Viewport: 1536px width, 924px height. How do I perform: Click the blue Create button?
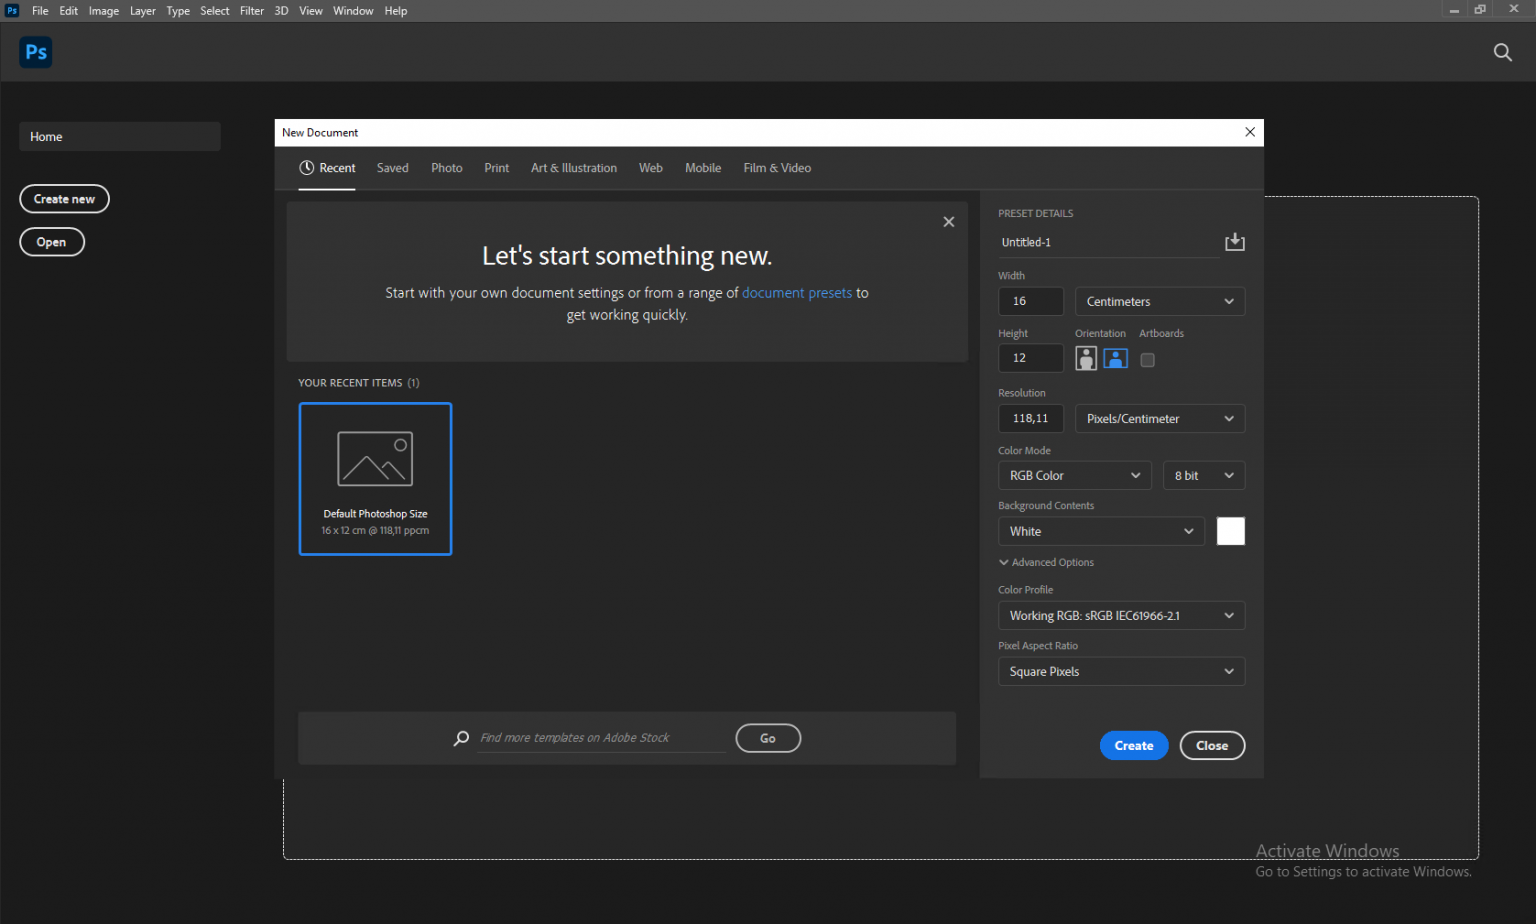(1134, 746)
